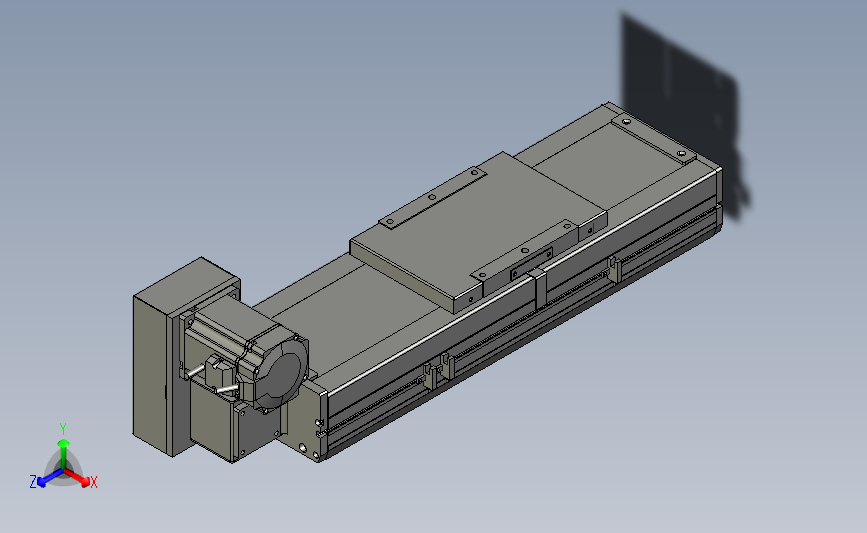The image size is (867, 533).
Task: Select the three-hole mounting strip behind the carriage
Action: [432, 197]
